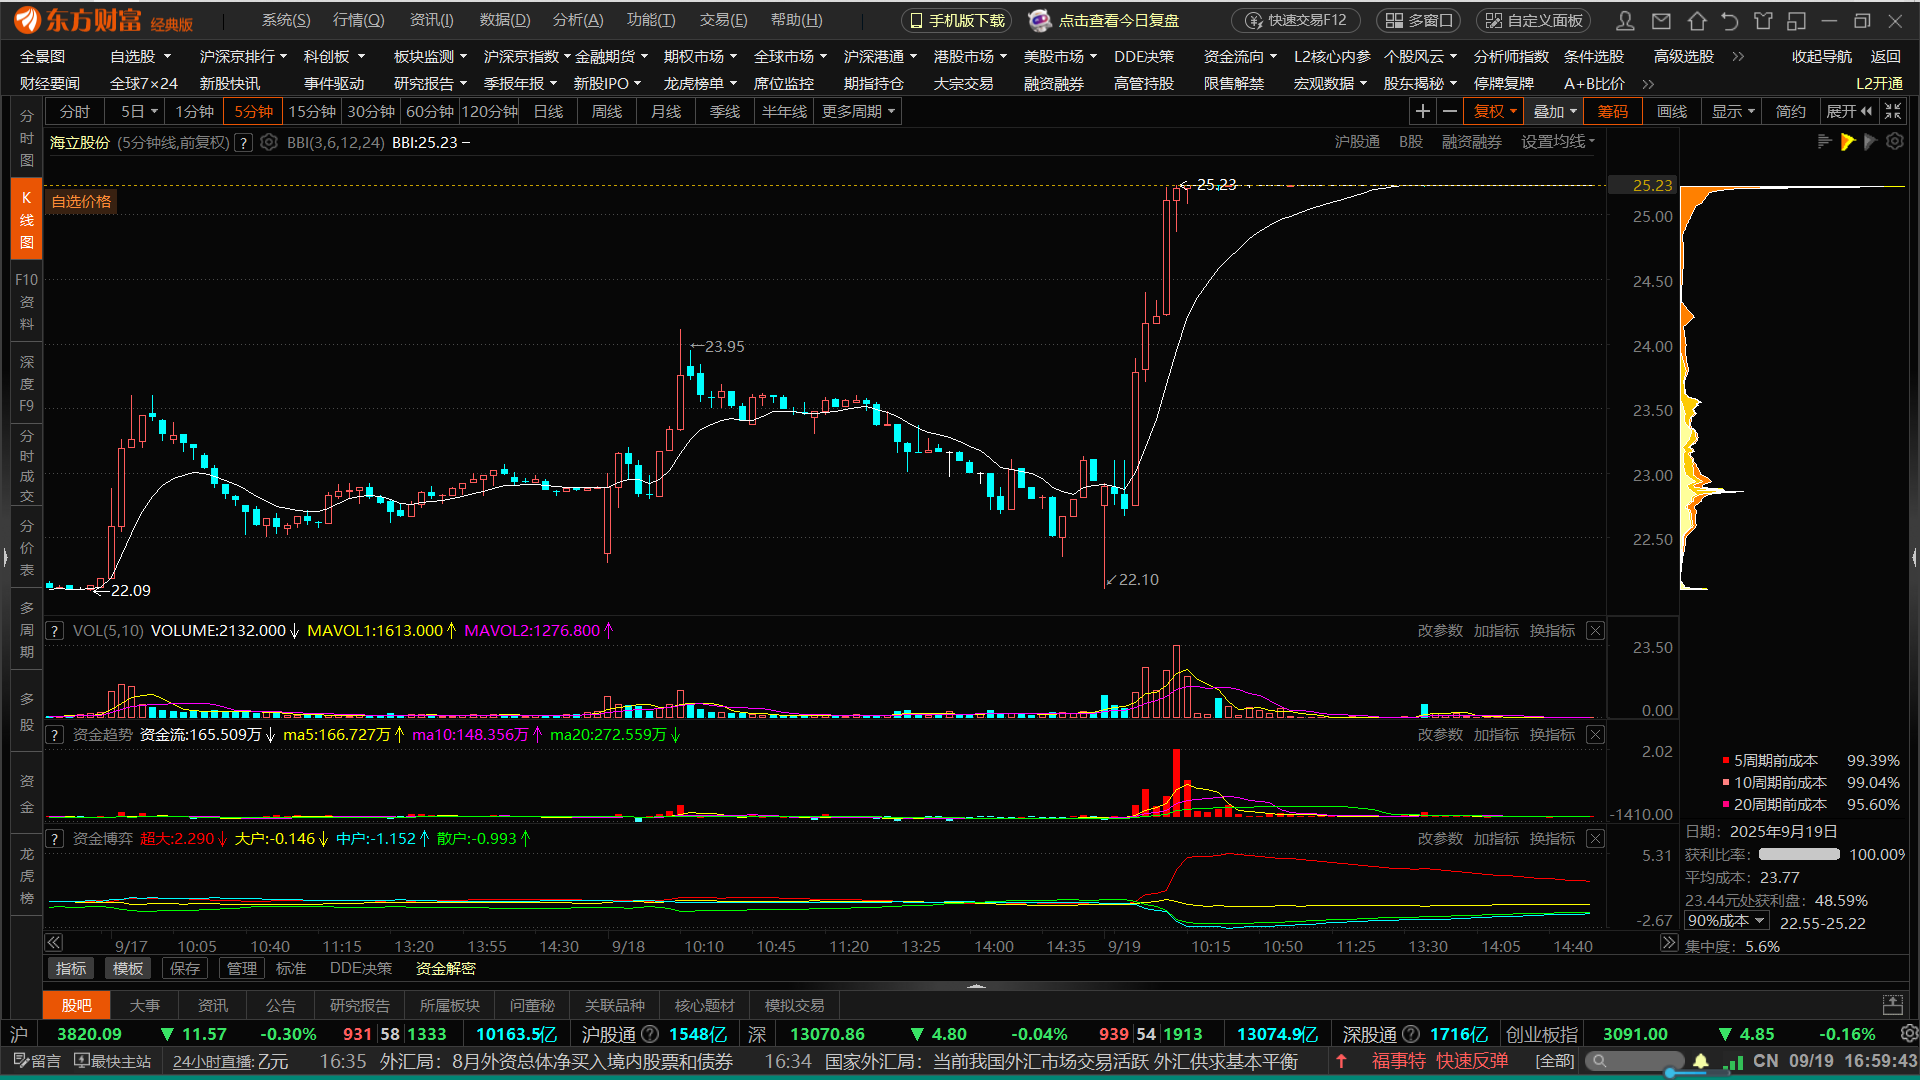This screenshot has height=1080, width=1920.
Task: Toggle B股 overlay on chart
Action: click(1410, 142)
